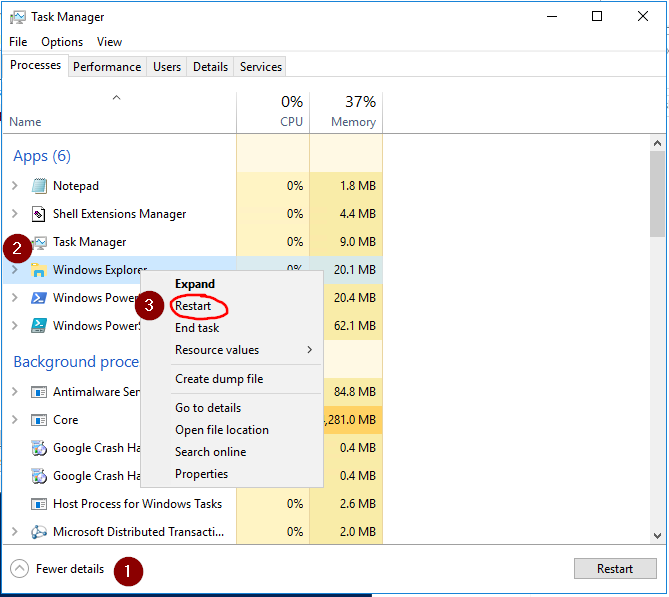Viewport: 669px width, 597px height.
Task: Maximize the Task Manager window
Action: (x=597, y=17)
